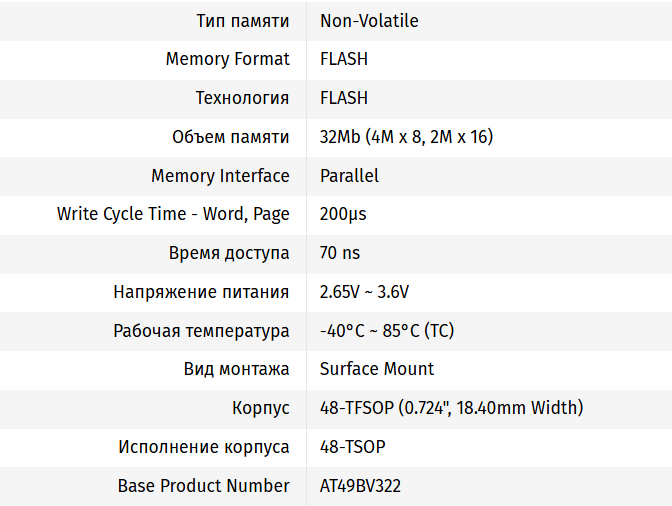Click the '32Mb (4M x 8, 2M x 16)' value
The image size is (672, 506).
click(x=406, y=137)
